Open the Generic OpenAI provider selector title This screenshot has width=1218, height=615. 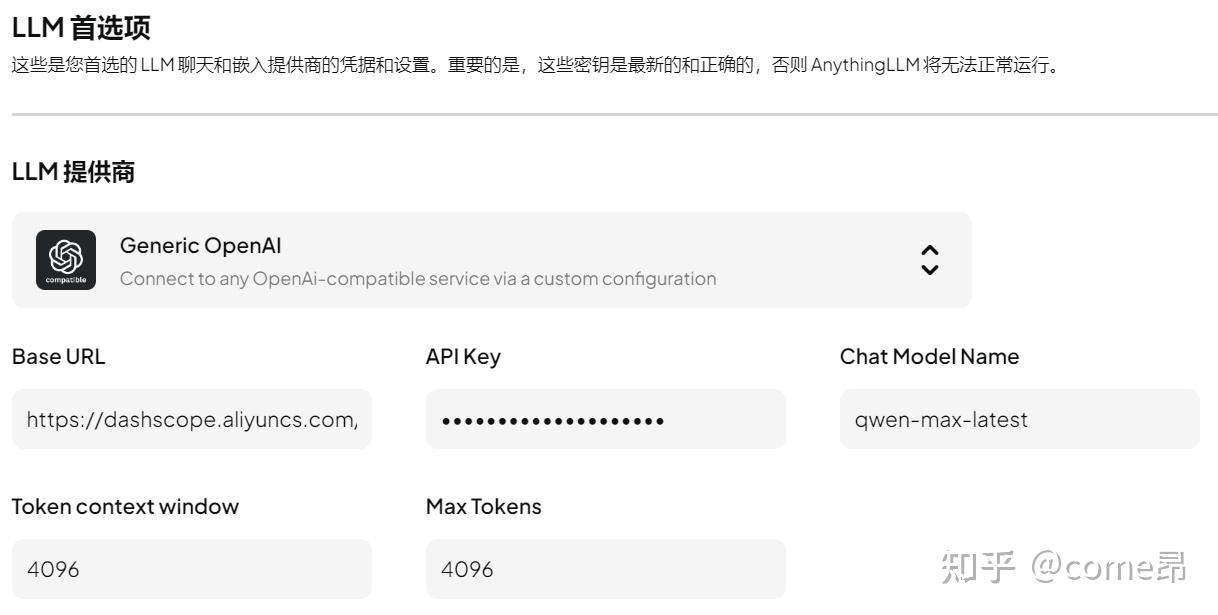tap(201, 245)
